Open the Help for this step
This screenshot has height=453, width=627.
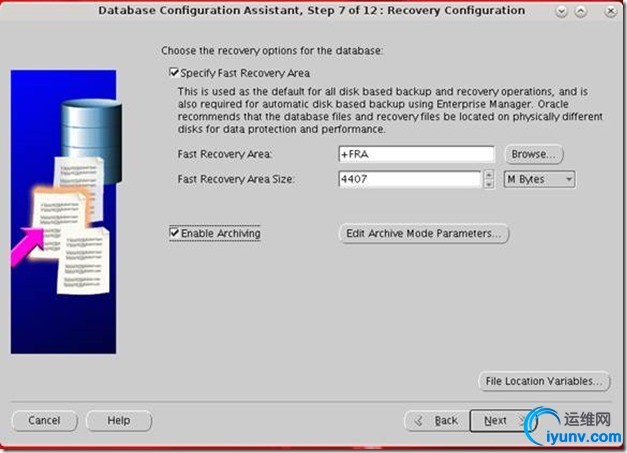119,421
